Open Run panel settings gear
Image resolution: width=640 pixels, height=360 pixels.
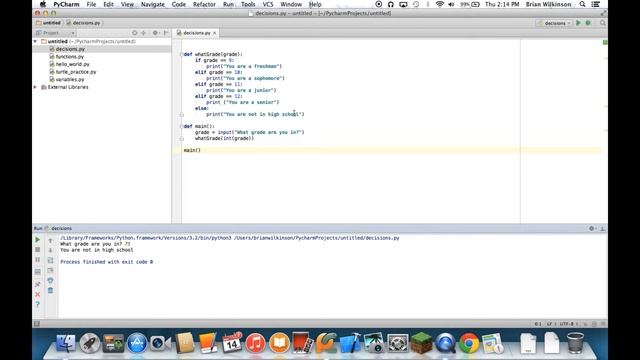(592, 229)
